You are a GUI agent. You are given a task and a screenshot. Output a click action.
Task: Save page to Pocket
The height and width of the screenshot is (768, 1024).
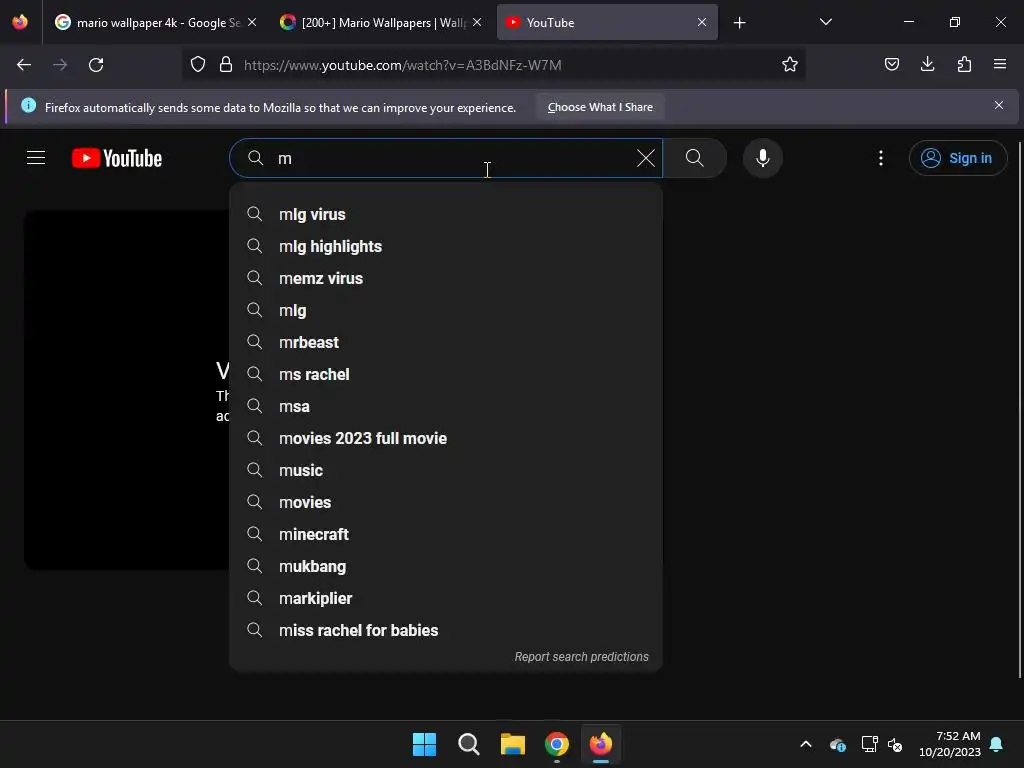click(891, 64)
